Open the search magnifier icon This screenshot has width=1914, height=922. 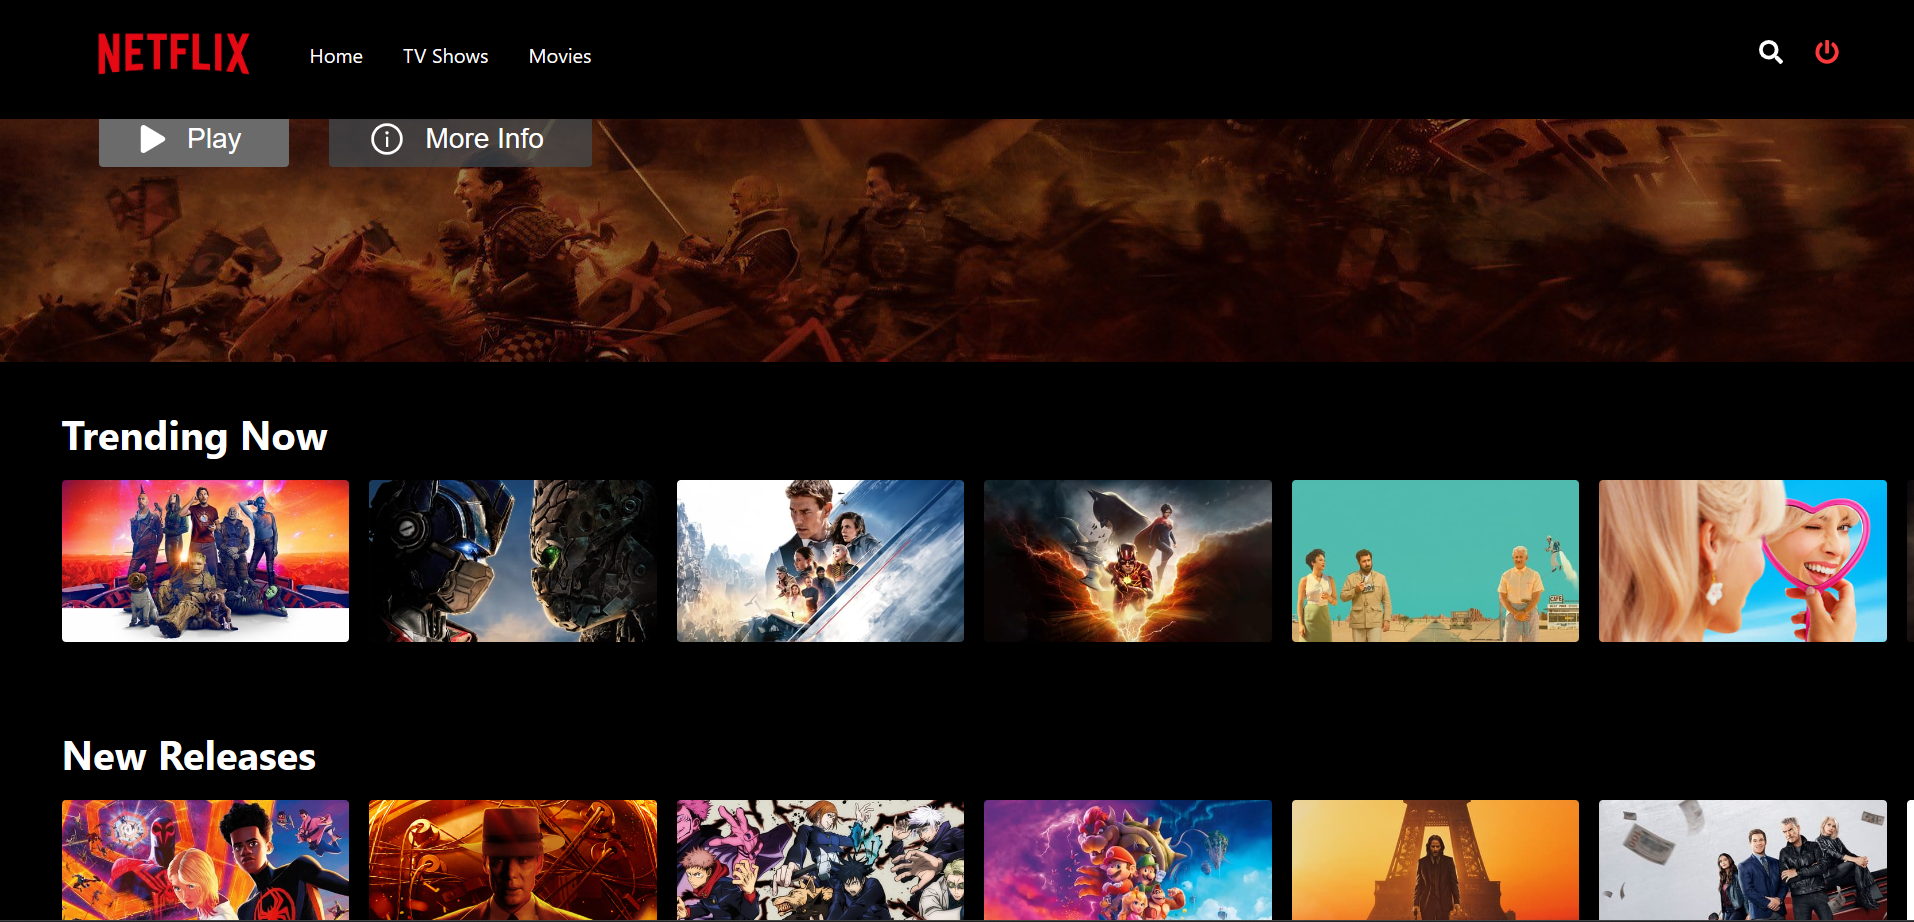coord(1770,52)
